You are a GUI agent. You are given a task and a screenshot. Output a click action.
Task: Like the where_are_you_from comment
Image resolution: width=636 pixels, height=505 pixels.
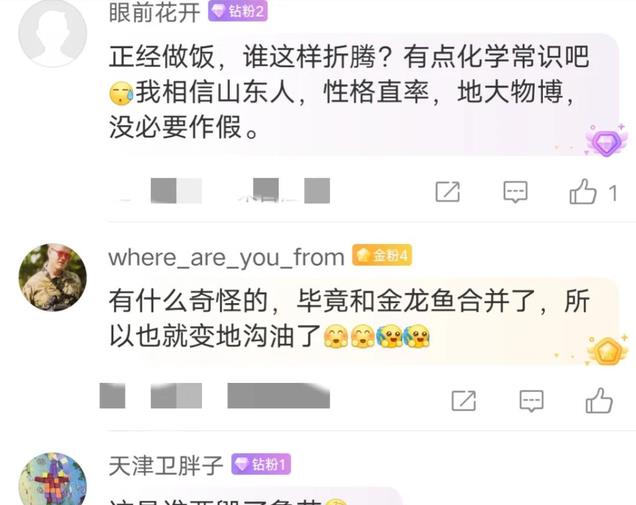[x=599, y=401]
